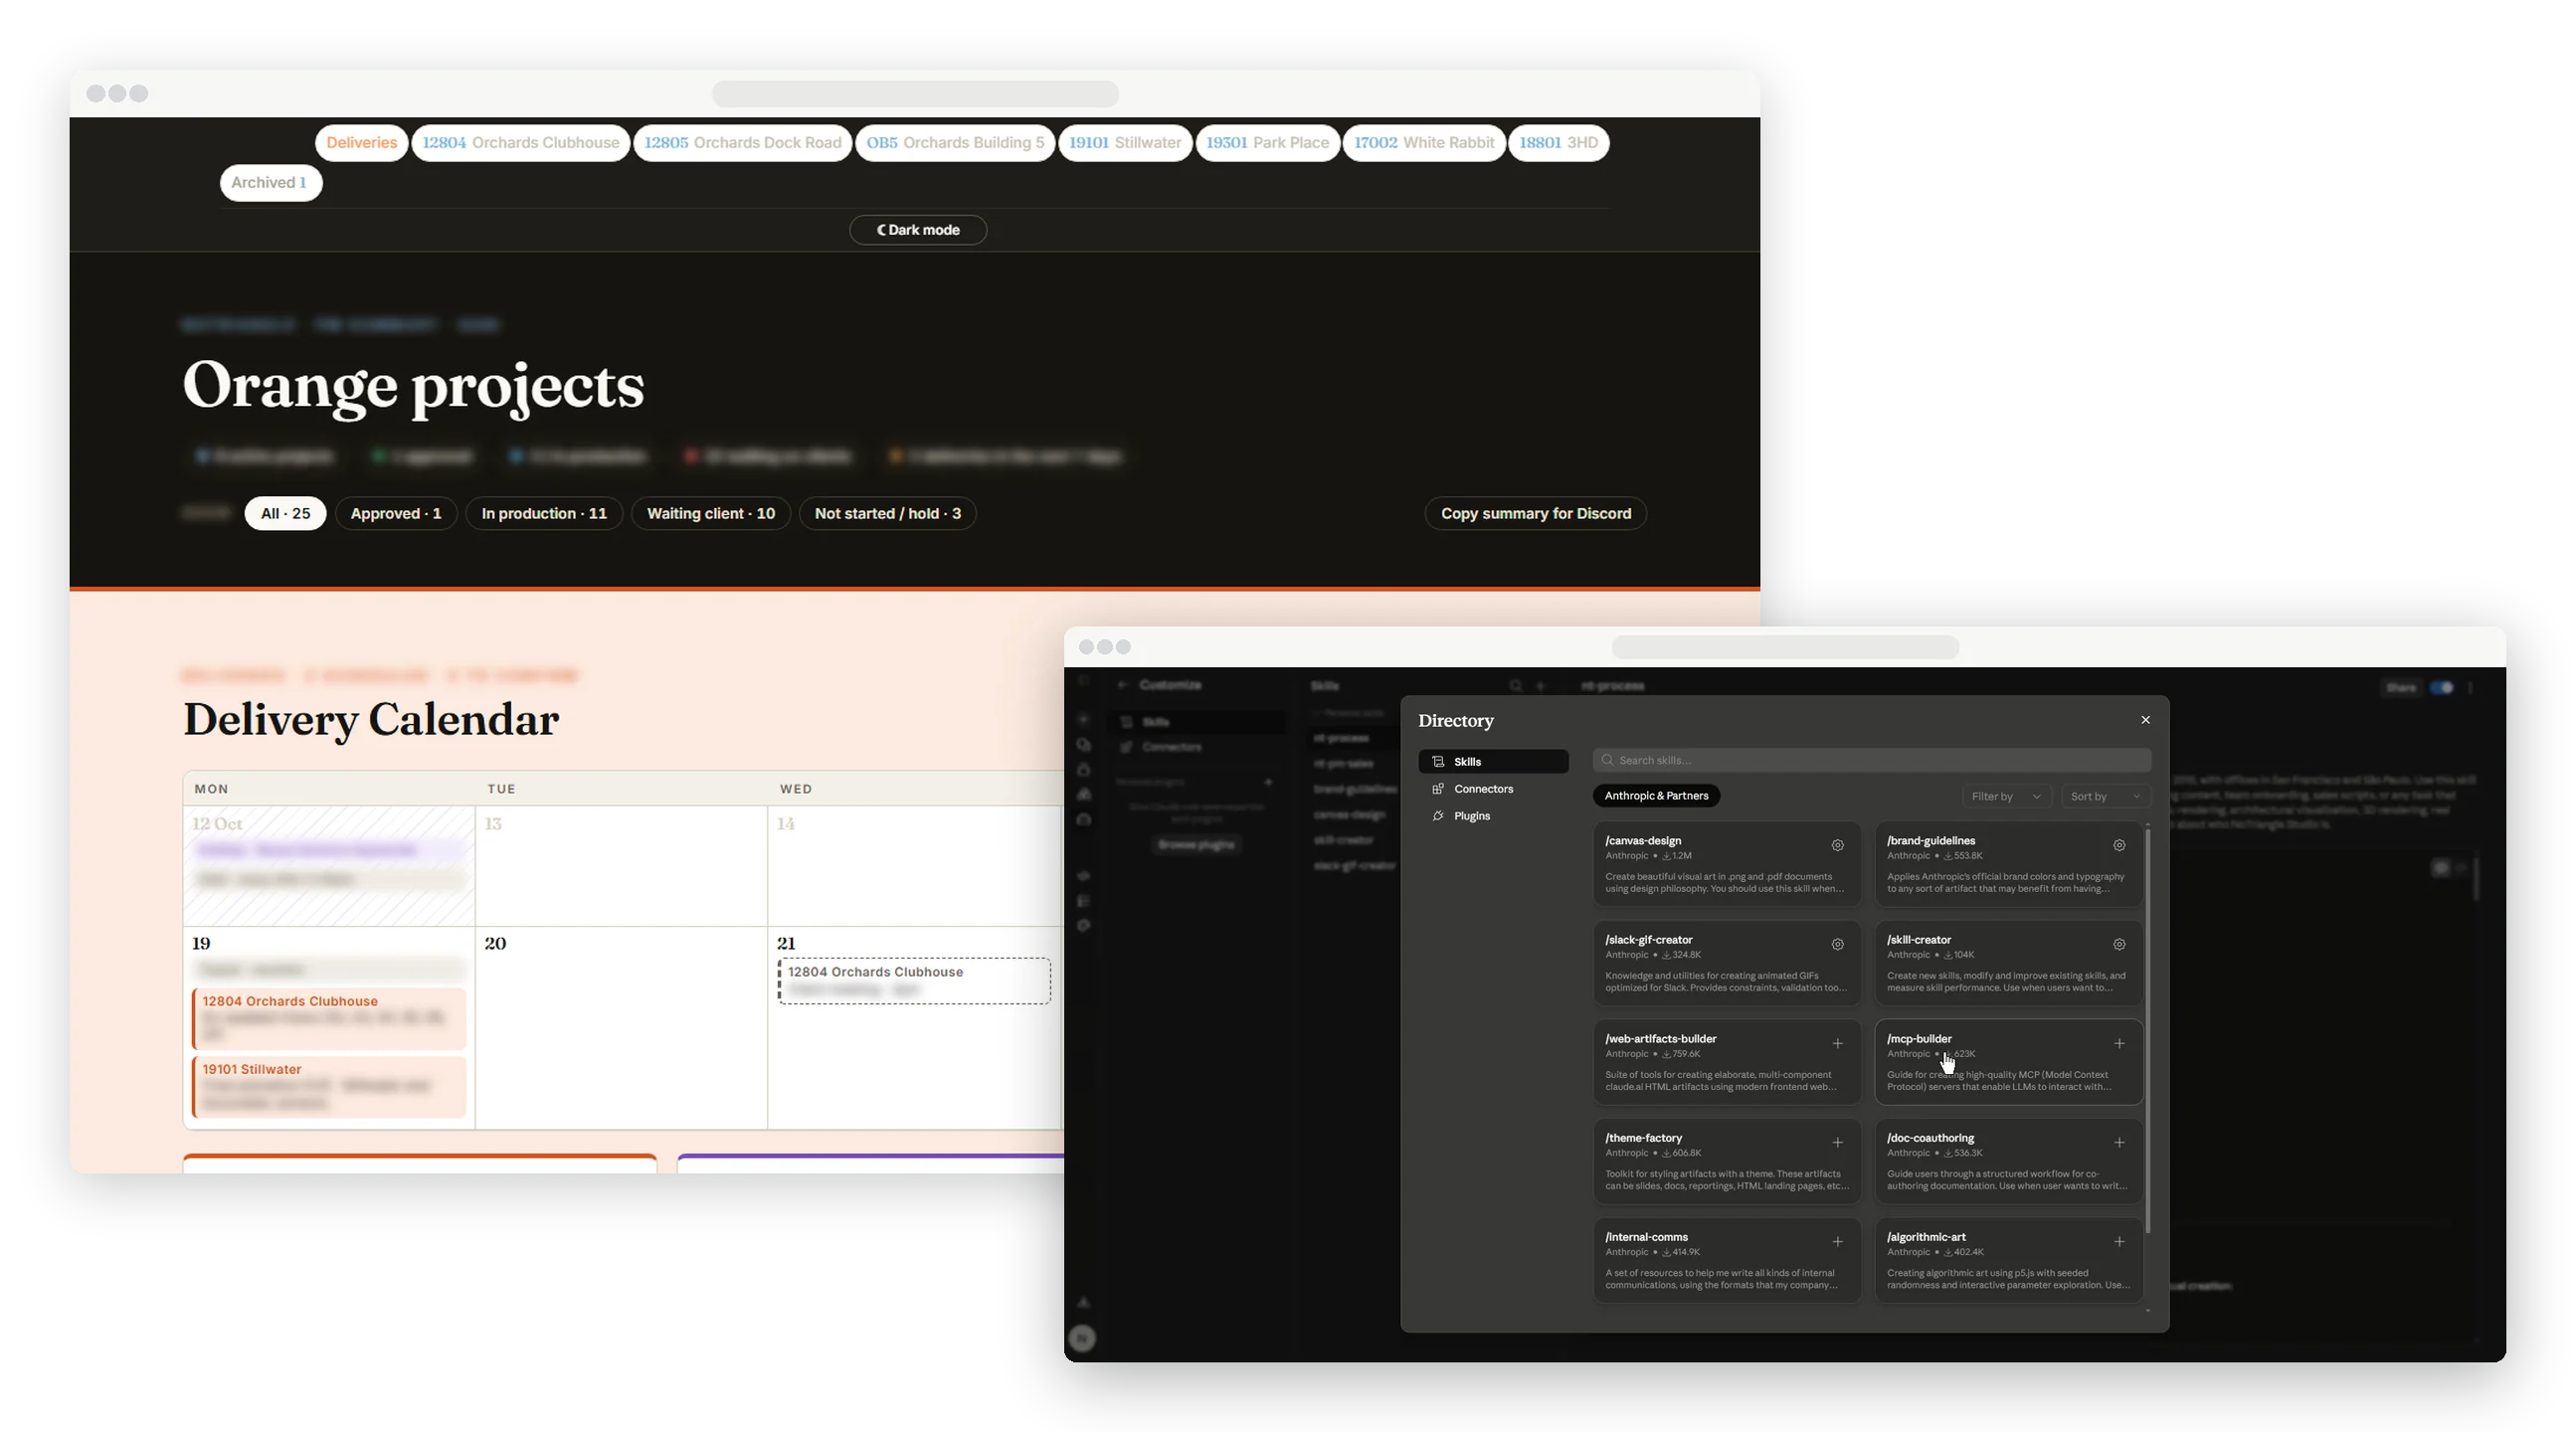2576x1432 pixels.
Task: Click the gear icon on /skill-creator card
Action: pos(2119,944)
